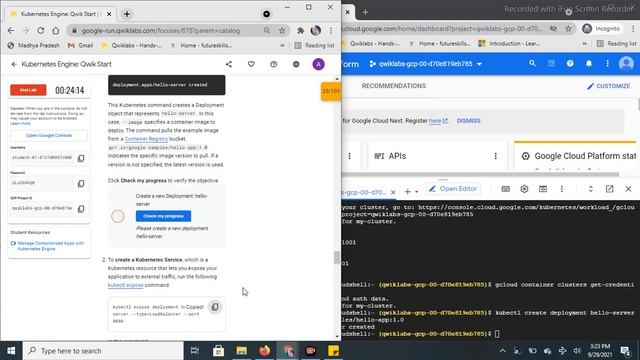Expand the Cloud Shell new-tab dropdown arrow

pyautogui.click(x=416, y=192)
